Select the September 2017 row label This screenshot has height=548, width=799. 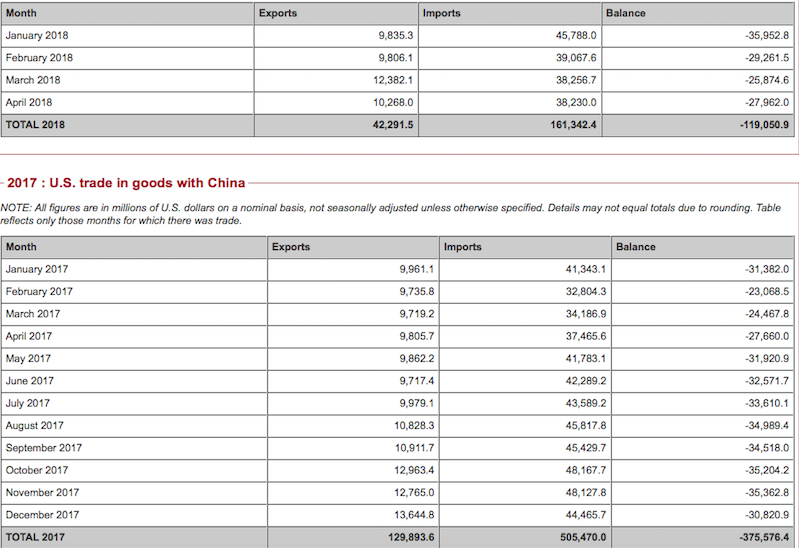coord(44,448)
